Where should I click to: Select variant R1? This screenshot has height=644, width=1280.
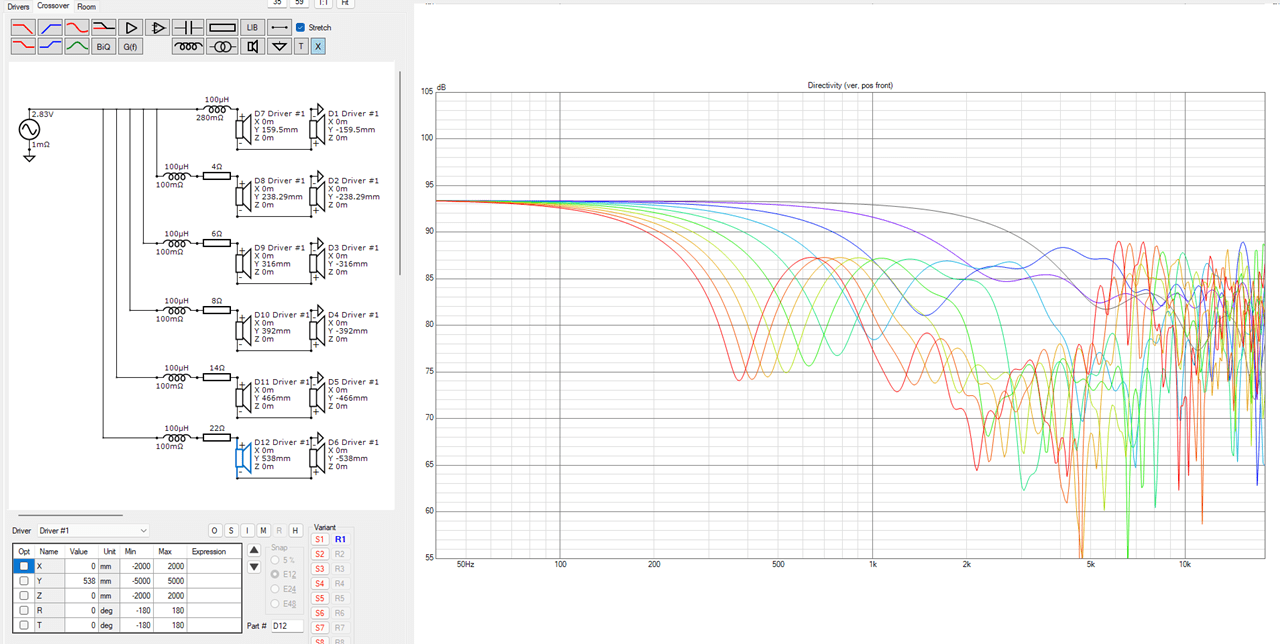tap(341, 539)
